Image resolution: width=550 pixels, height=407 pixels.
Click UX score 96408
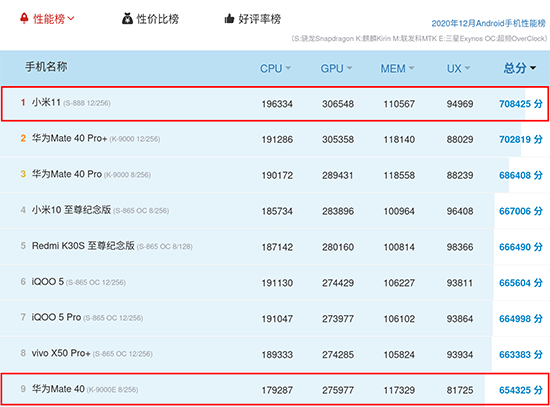pyautogui.click(x=460, y=211)
